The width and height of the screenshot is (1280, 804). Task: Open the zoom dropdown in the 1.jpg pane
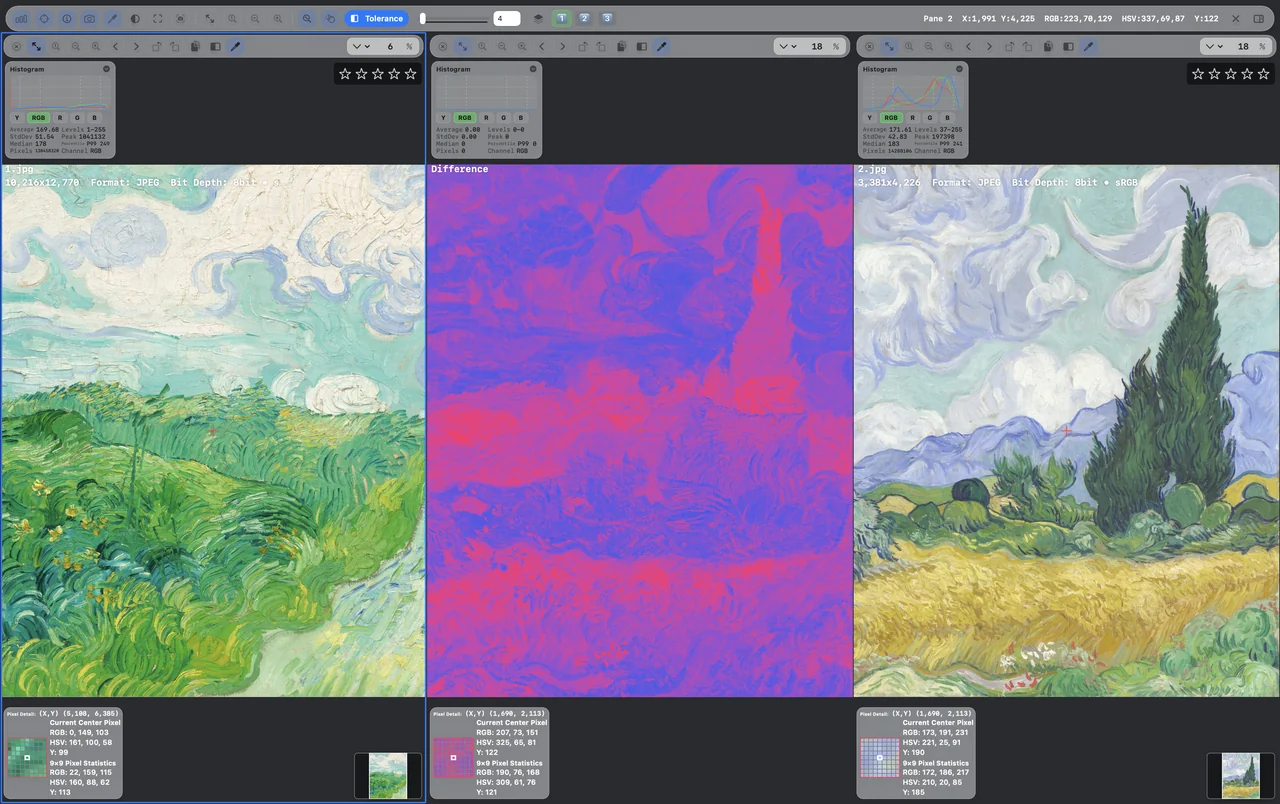point(361,47)
